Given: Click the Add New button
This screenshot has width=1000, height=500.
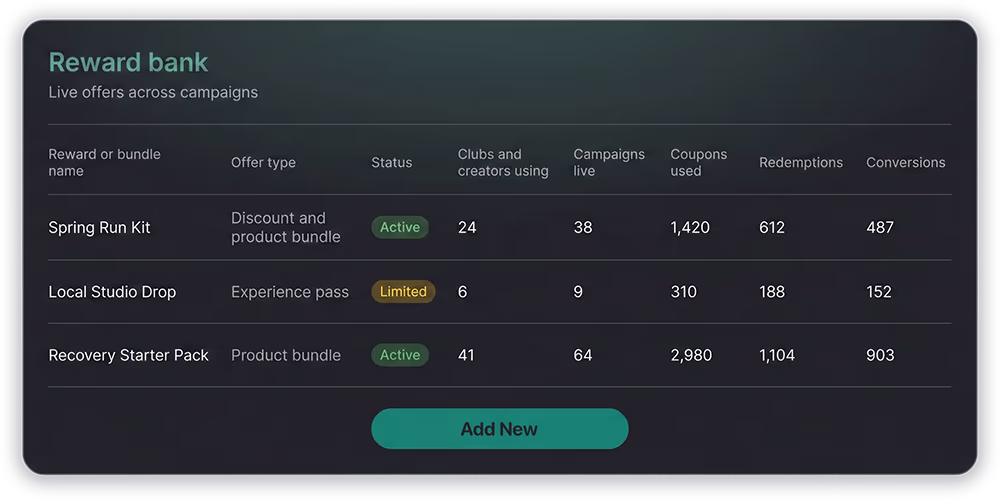Looking at the screenshot, I should pos(499,429).
